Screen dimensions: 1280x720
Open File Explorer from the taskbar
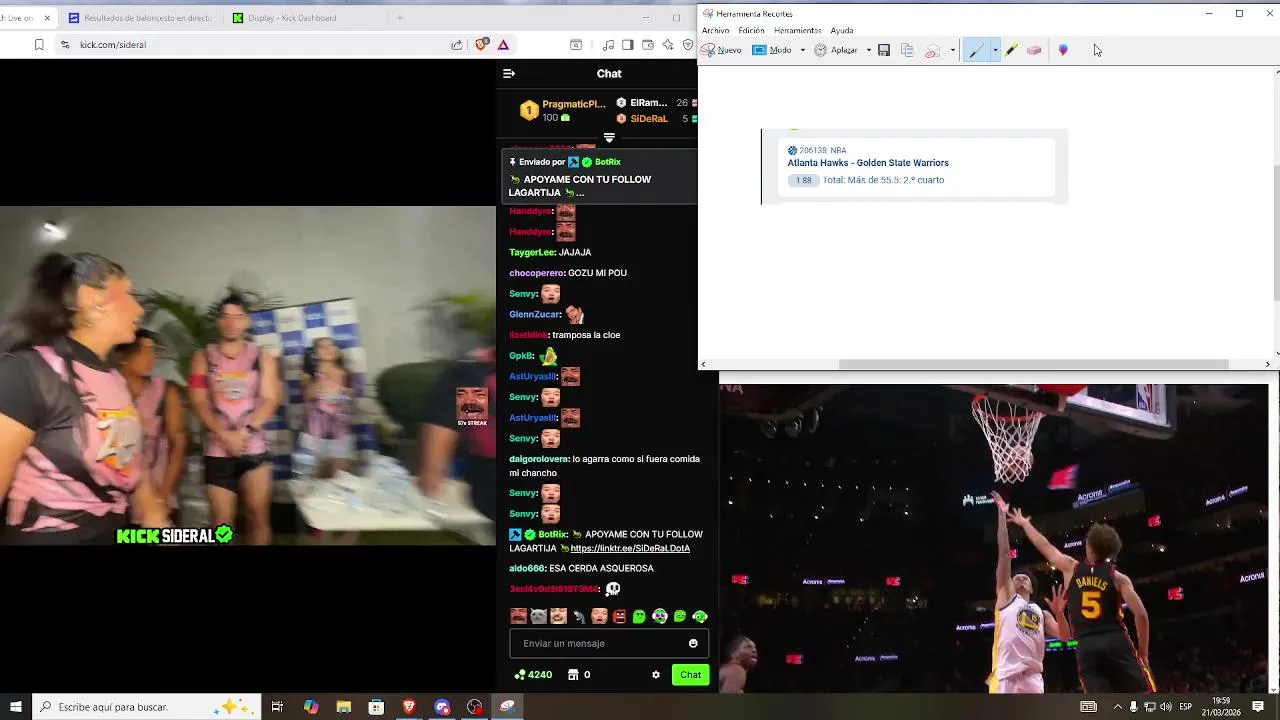pyautogui.click(x=343, y=707)
